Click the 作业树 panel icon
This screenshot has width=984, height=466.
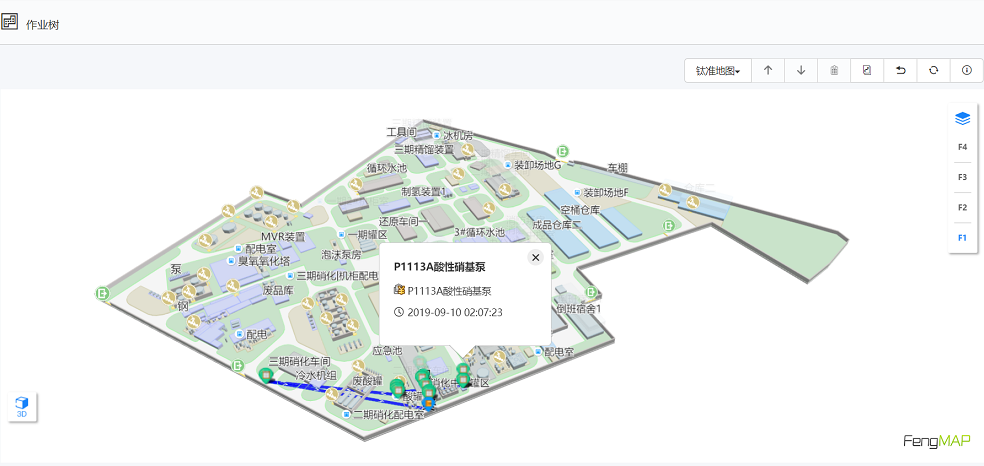(x=10, y=23)
